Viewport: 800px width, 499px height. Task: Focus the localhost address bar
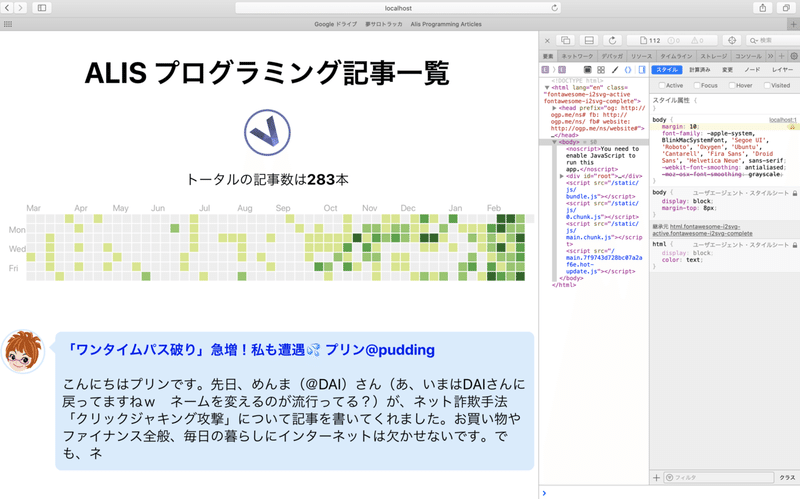tap(398, 8)
